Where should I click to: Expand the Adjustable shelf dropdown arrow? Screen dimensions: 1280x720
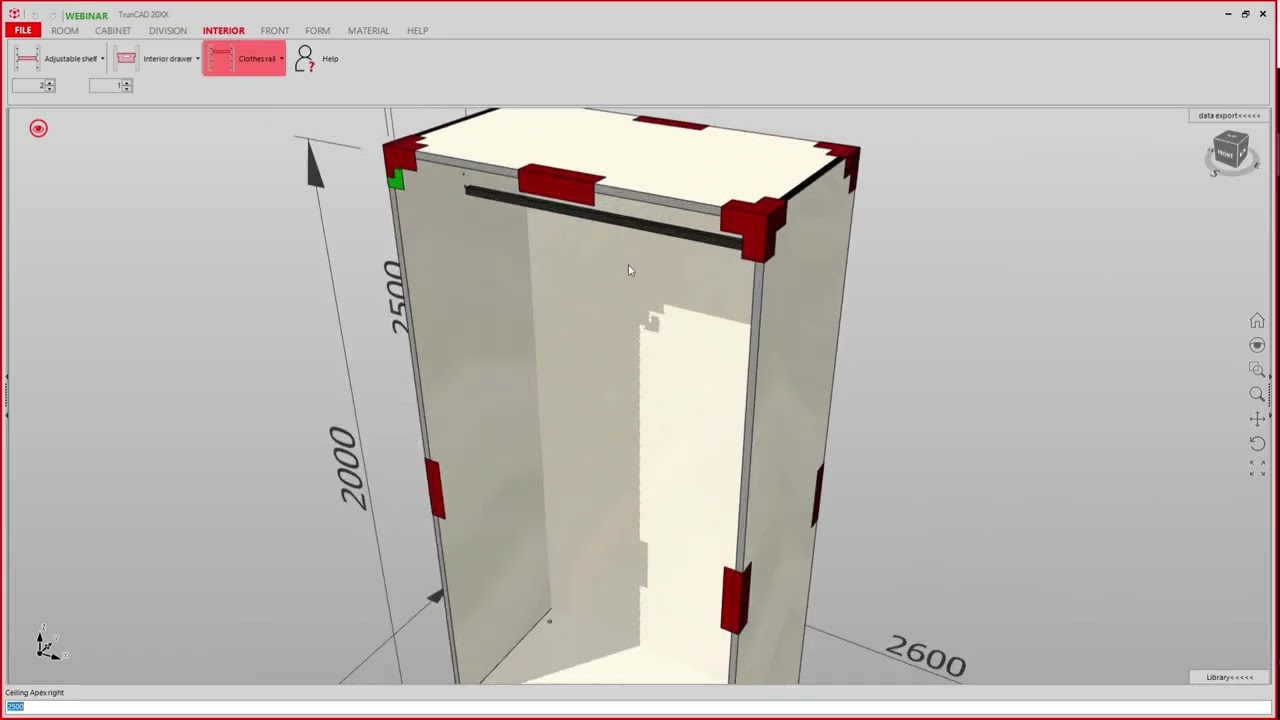102,59
